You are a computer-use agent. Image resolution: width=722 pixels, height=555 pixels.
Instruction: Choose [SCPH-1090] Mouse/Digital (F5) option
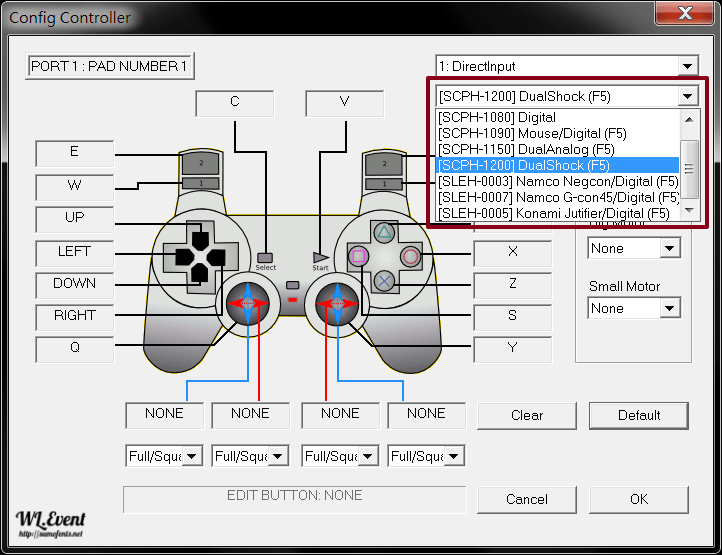point(557,134)
